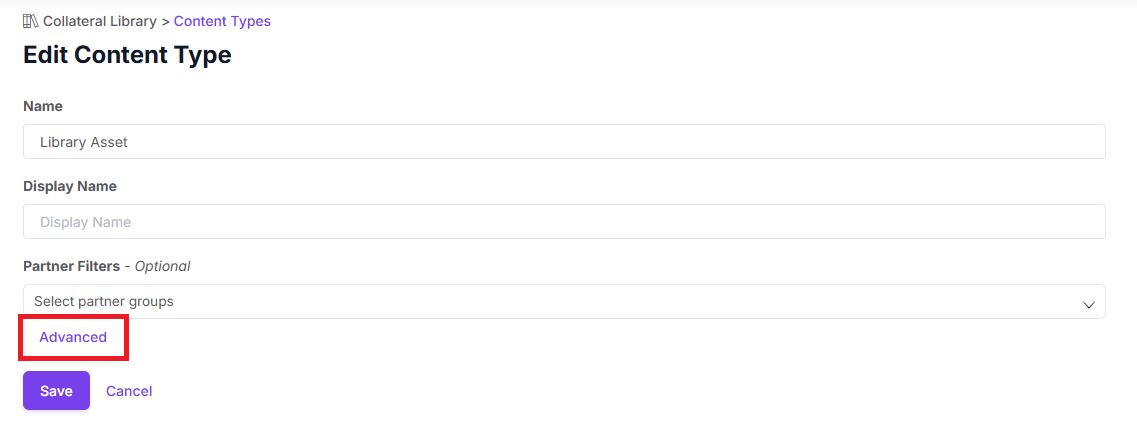Viewport: 1137px width, 435px height.
Task: Click the Partner Filters label
Action: 71,266
